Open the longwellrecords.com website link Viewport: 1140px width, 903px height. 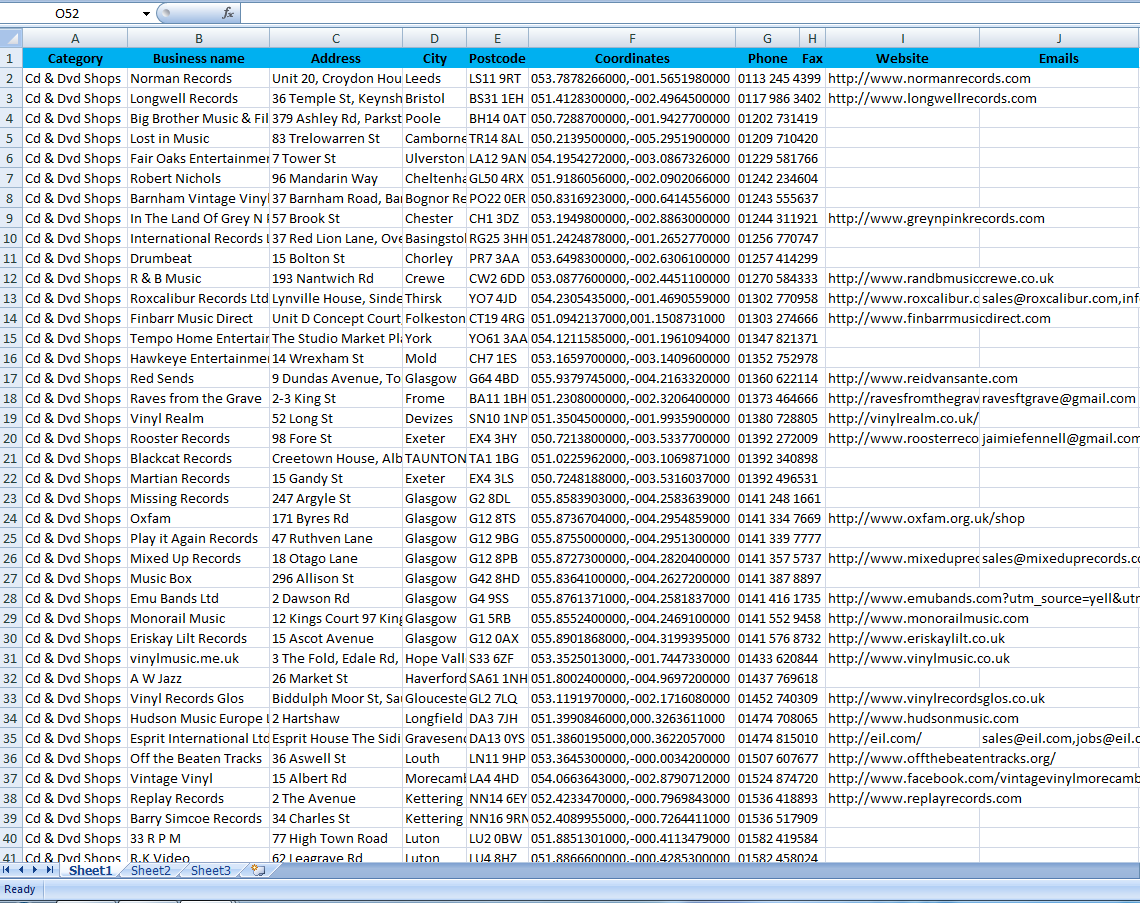click(932, 98)
